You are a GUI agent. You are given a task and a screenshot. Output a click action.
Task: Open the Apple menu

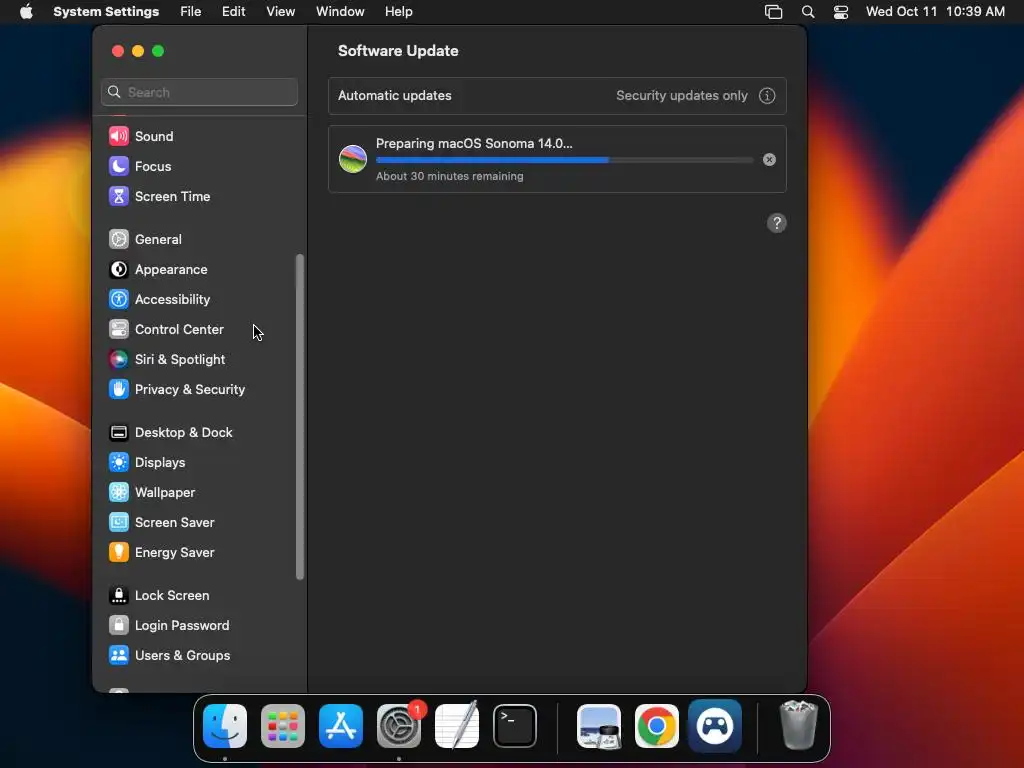pyautogui.click(x=26, y=12)
